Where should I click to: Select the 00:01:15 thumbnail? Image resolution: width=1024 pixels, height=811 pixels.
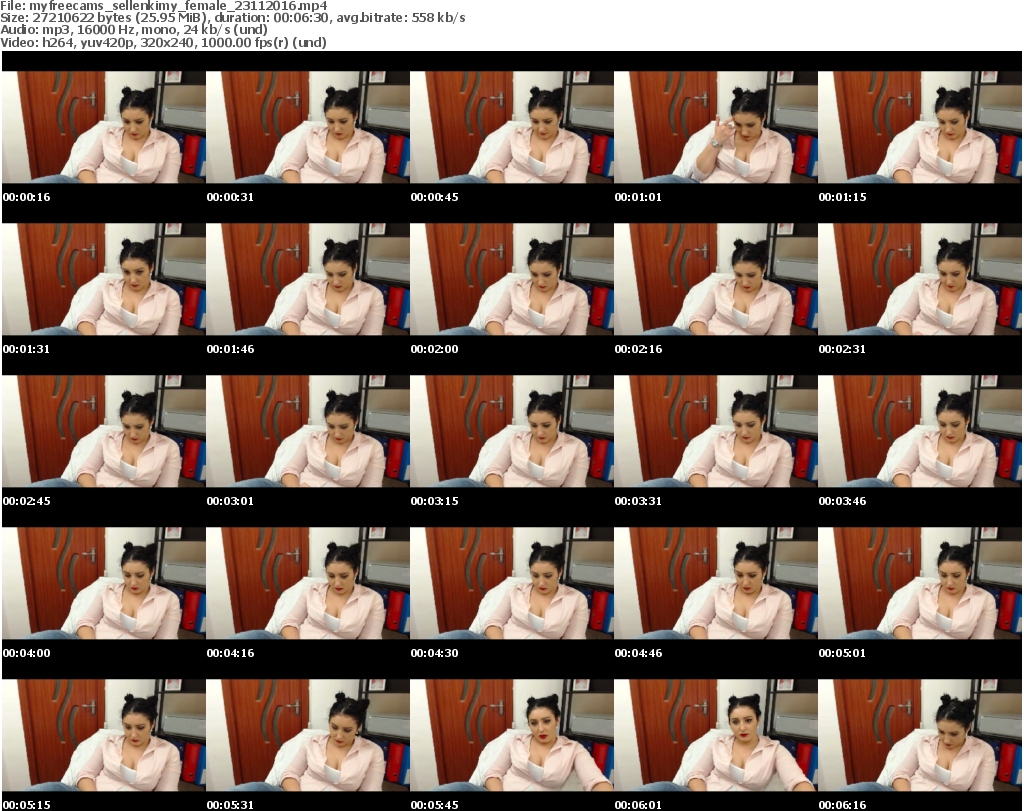(x=920, y=127)
